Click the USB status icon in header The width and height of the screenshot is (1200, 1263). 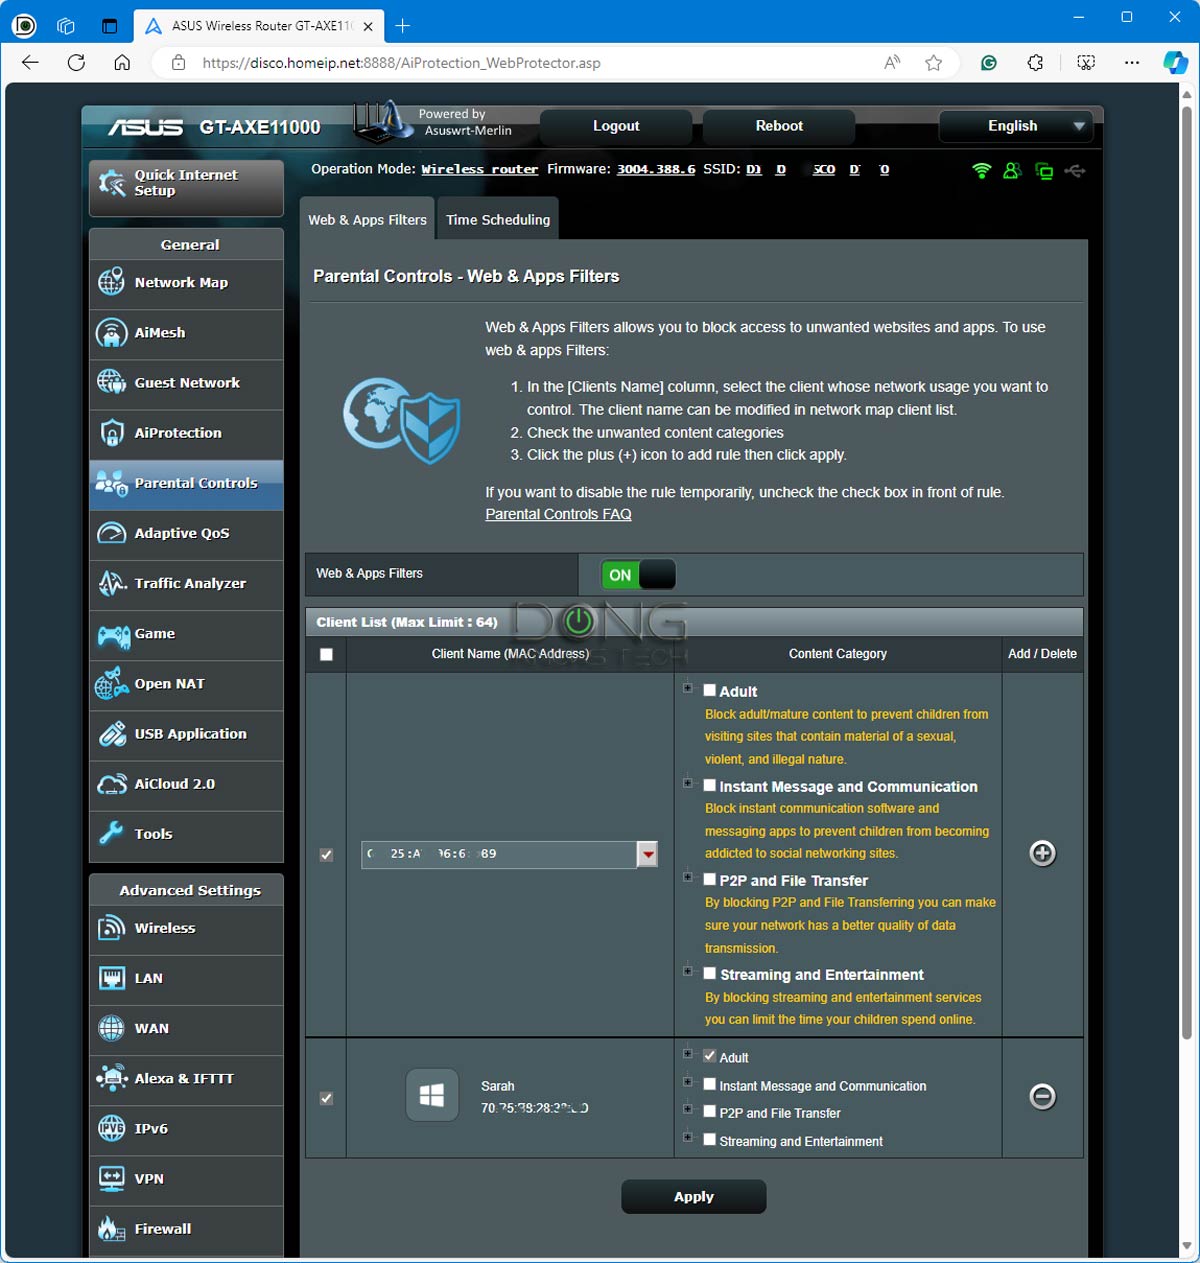(x=1075, y=171)
